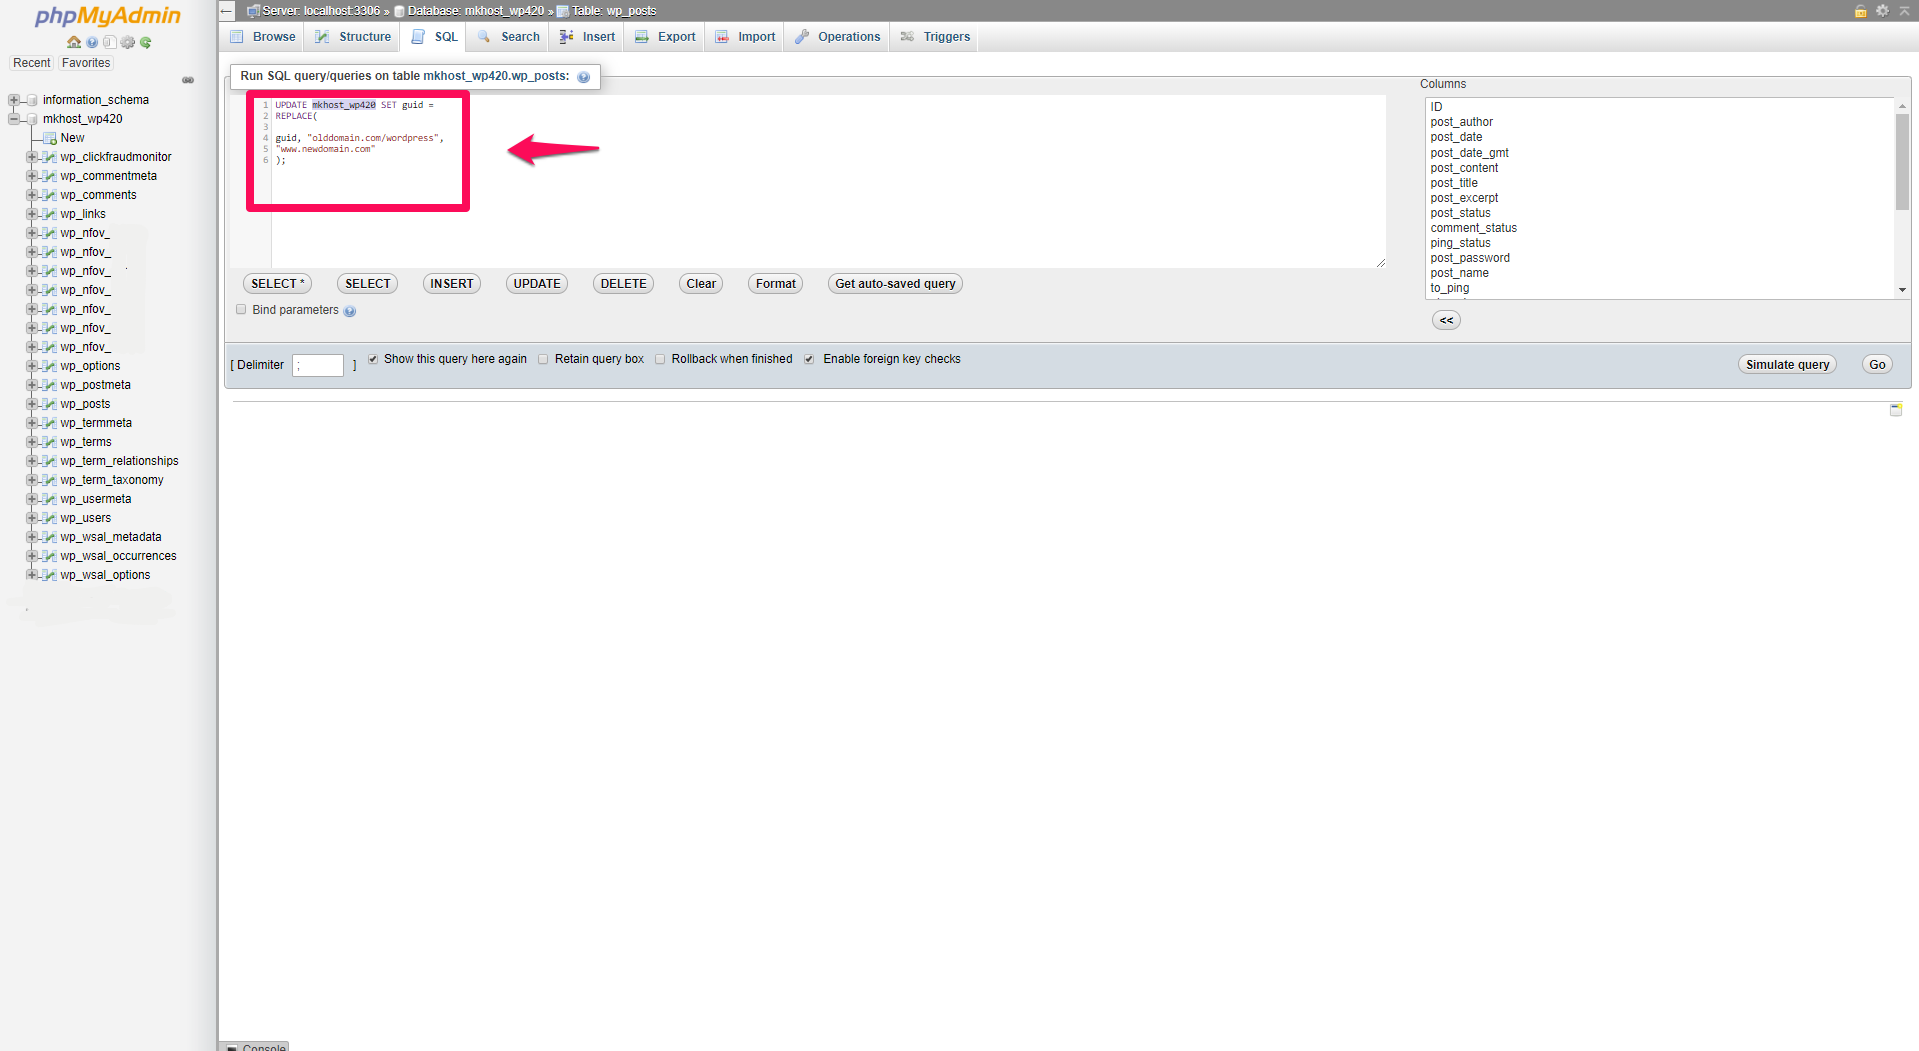Click the link chain icon above database tree
This screenshot has height=1051, width=1919.
point(188,80)
